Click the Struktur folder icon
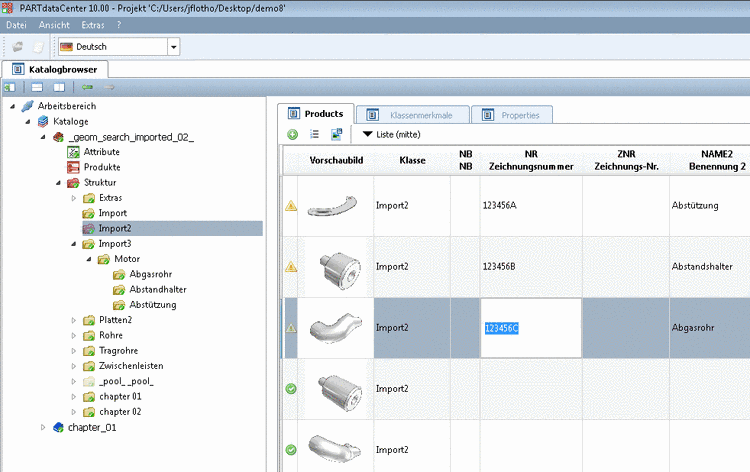Viewport: 750px width, 472px height. (73, 183)
